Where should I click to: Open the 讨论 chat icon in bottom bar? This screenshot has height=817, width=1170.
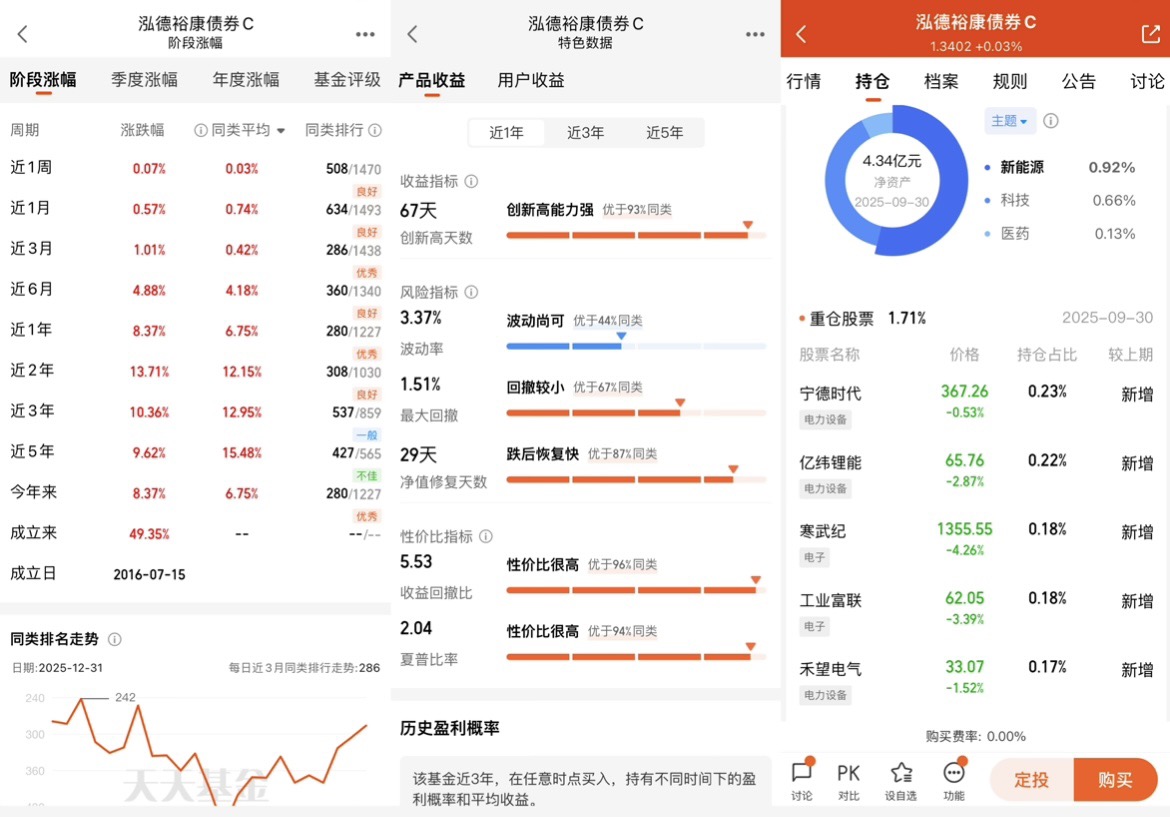(802, 781)
